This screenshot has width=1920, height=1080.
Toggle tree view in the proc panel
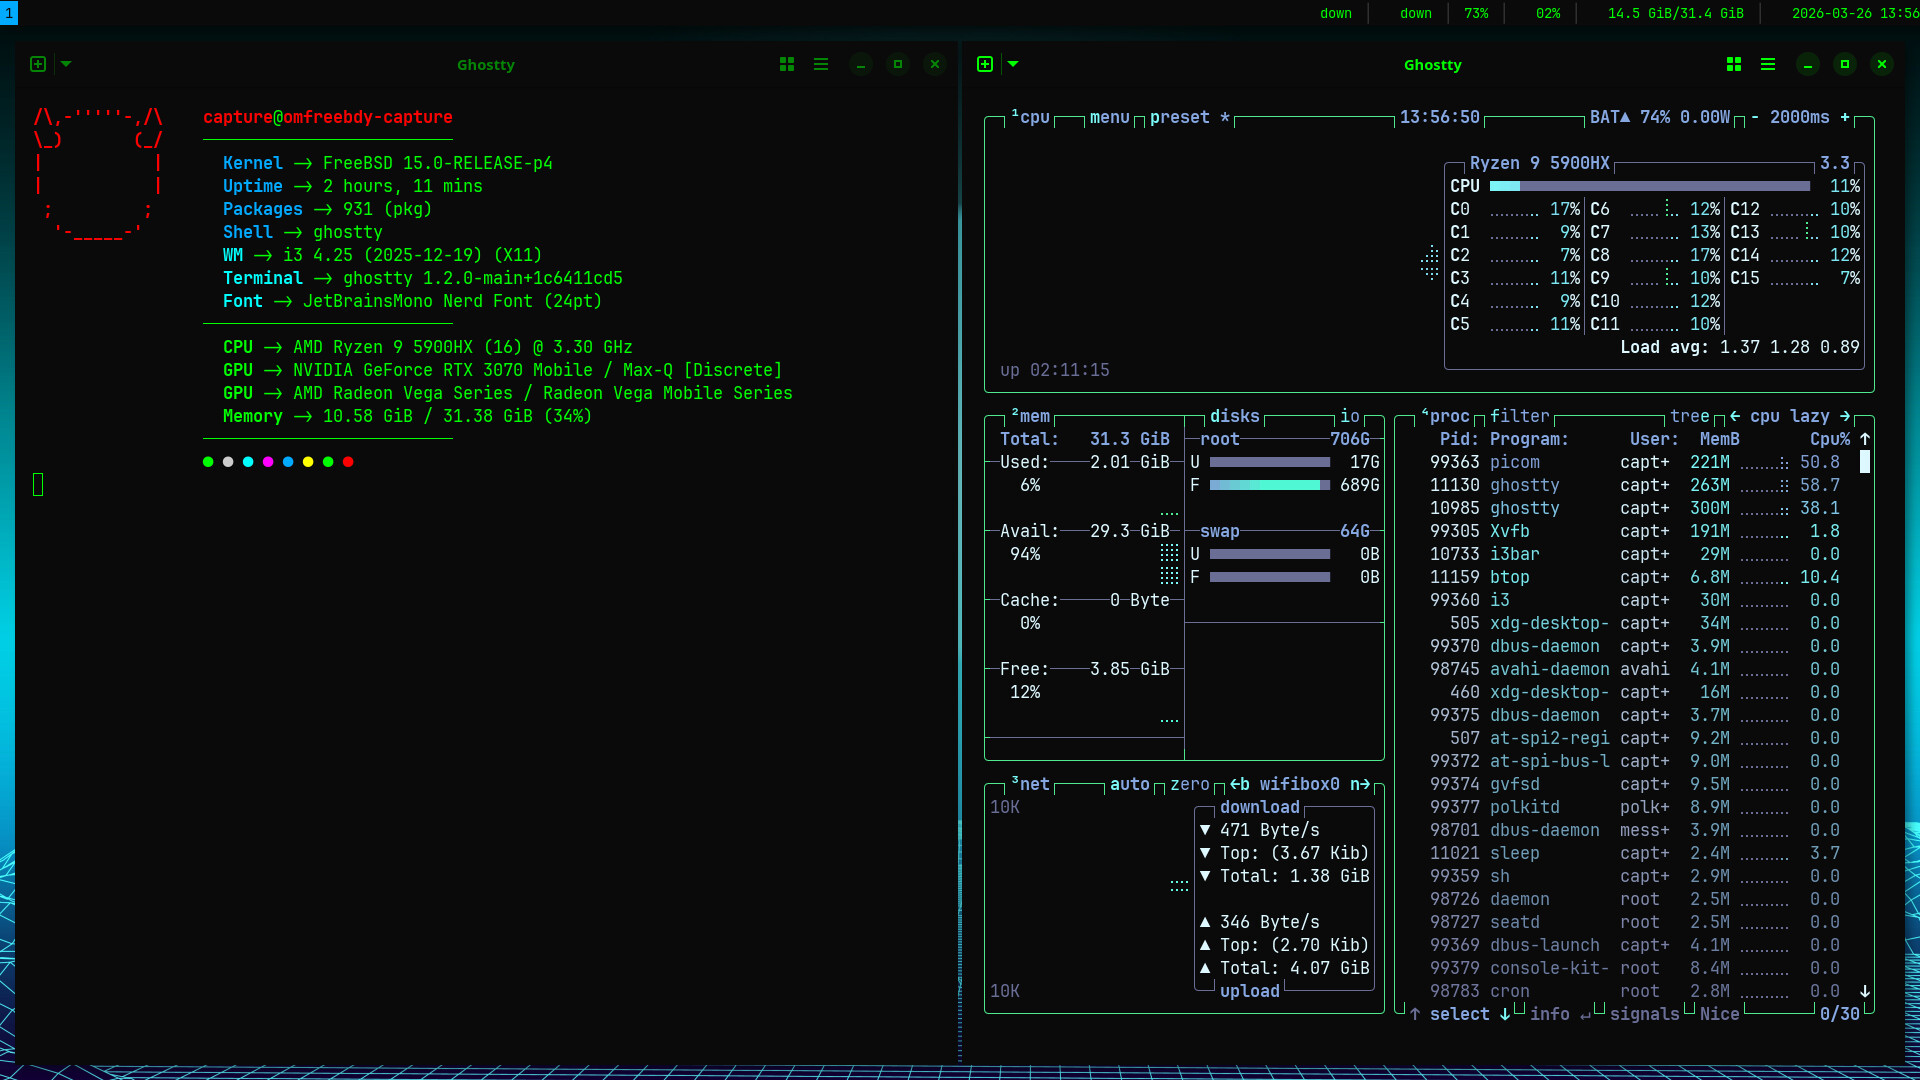click(x=1690, y=416)
